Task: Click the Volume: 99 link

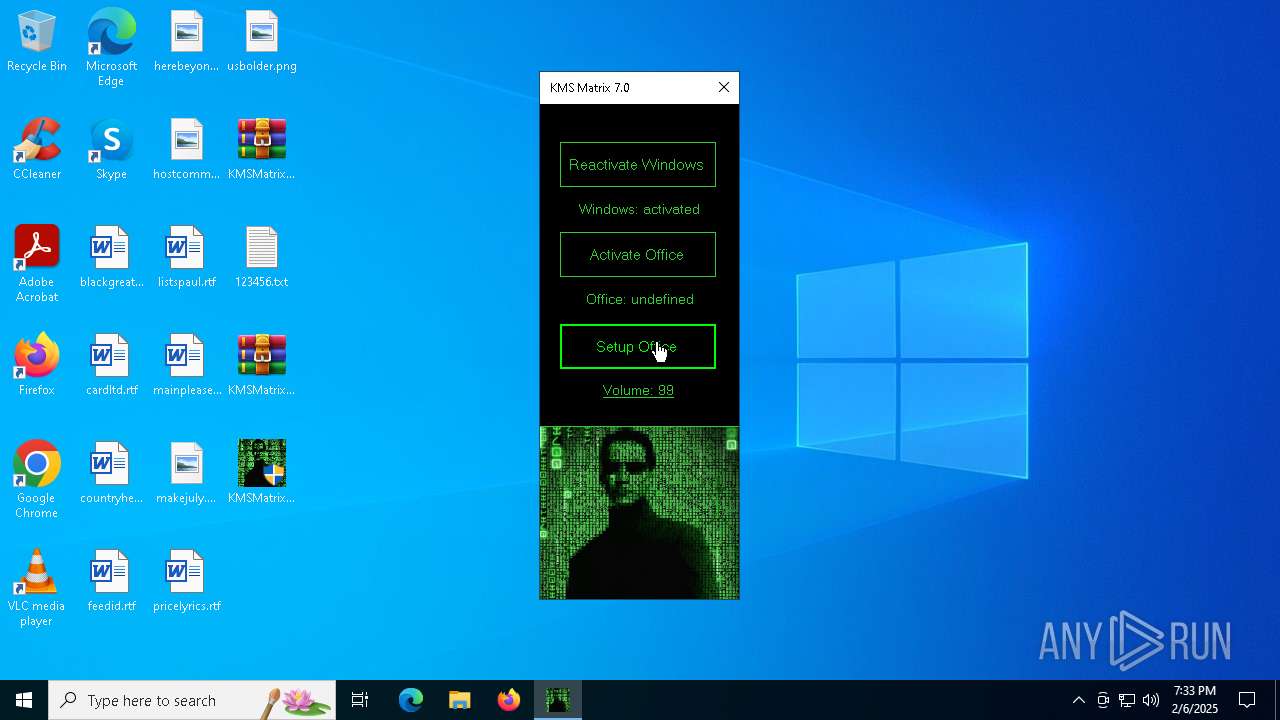Action: 638,391
